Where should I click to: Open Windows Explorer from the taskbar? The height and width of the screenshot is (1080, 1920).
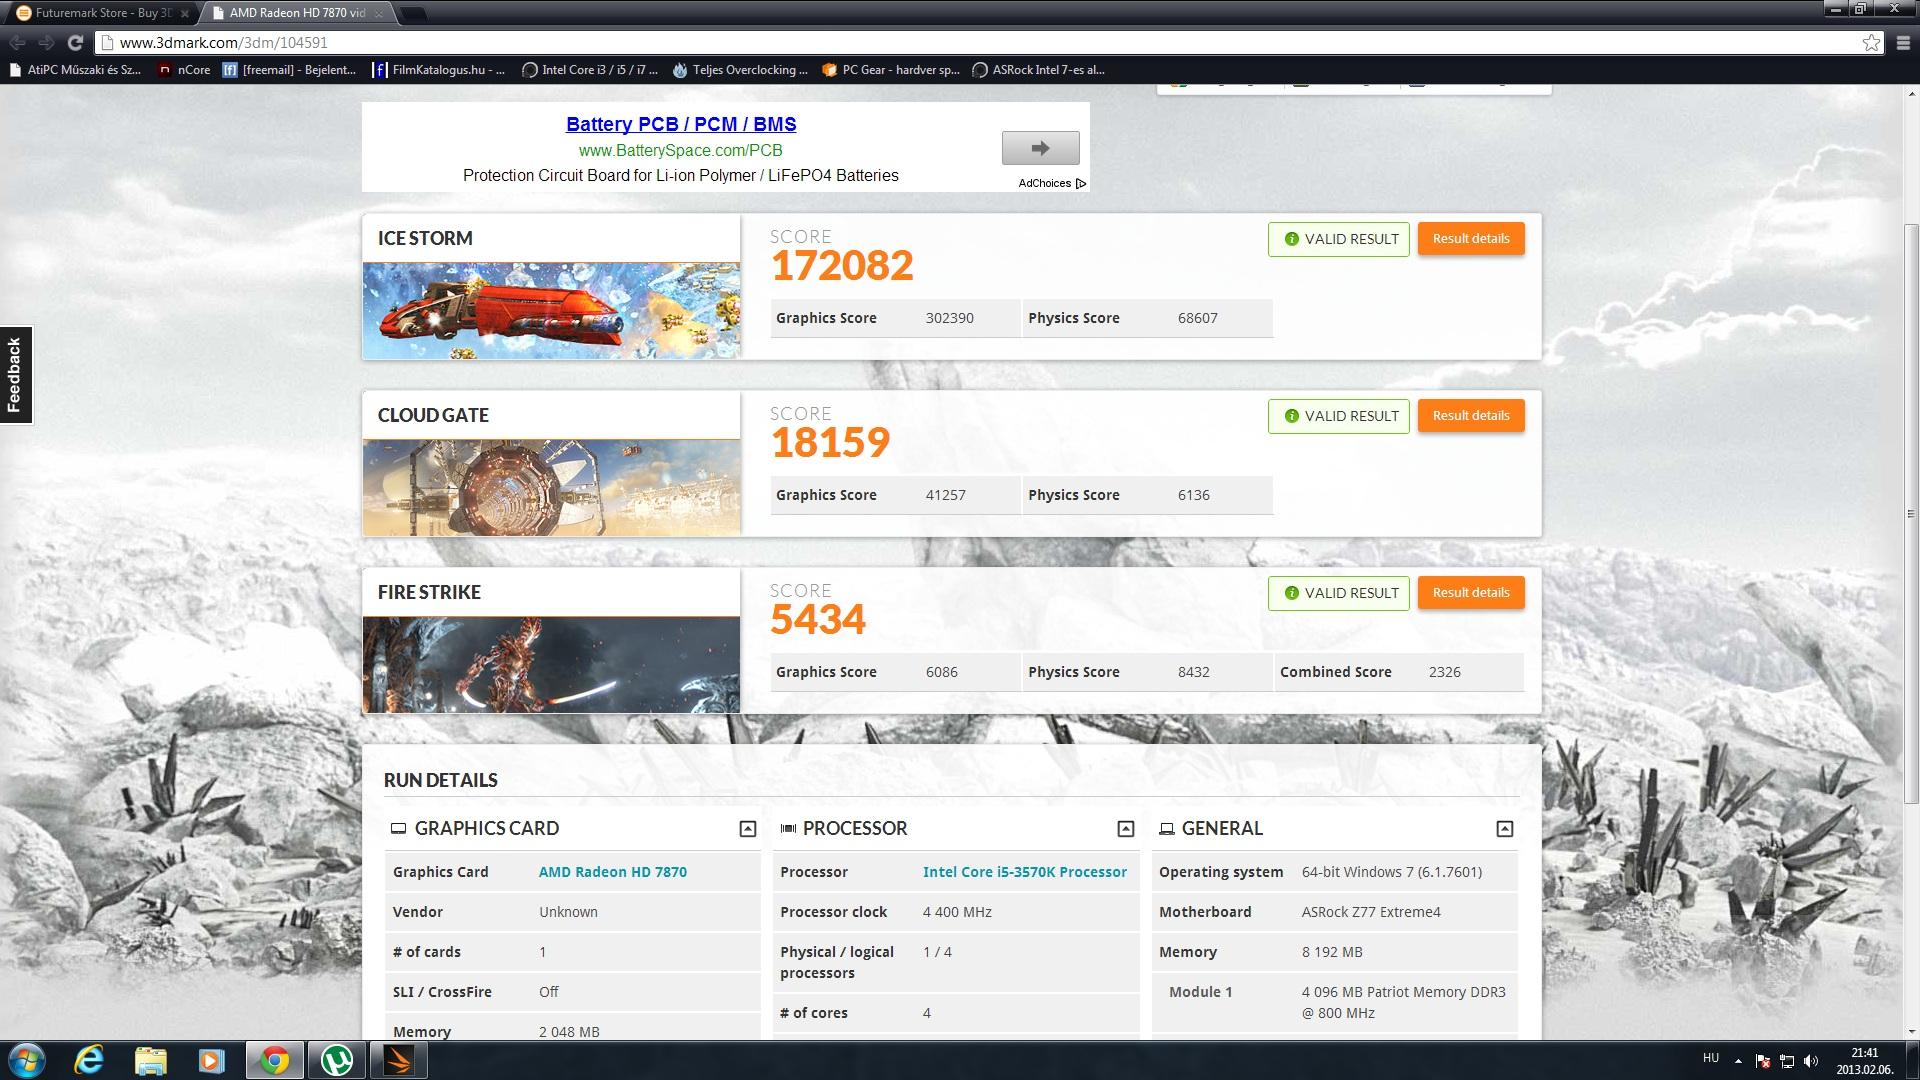click(150, 1060)
